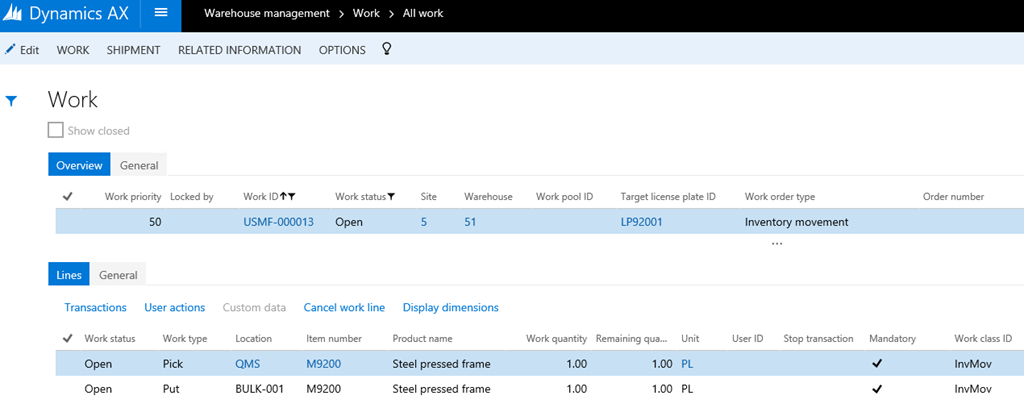Enable the Show closed checkbox
Viewport: 1024px width, 404px height.
coord(56,130)
